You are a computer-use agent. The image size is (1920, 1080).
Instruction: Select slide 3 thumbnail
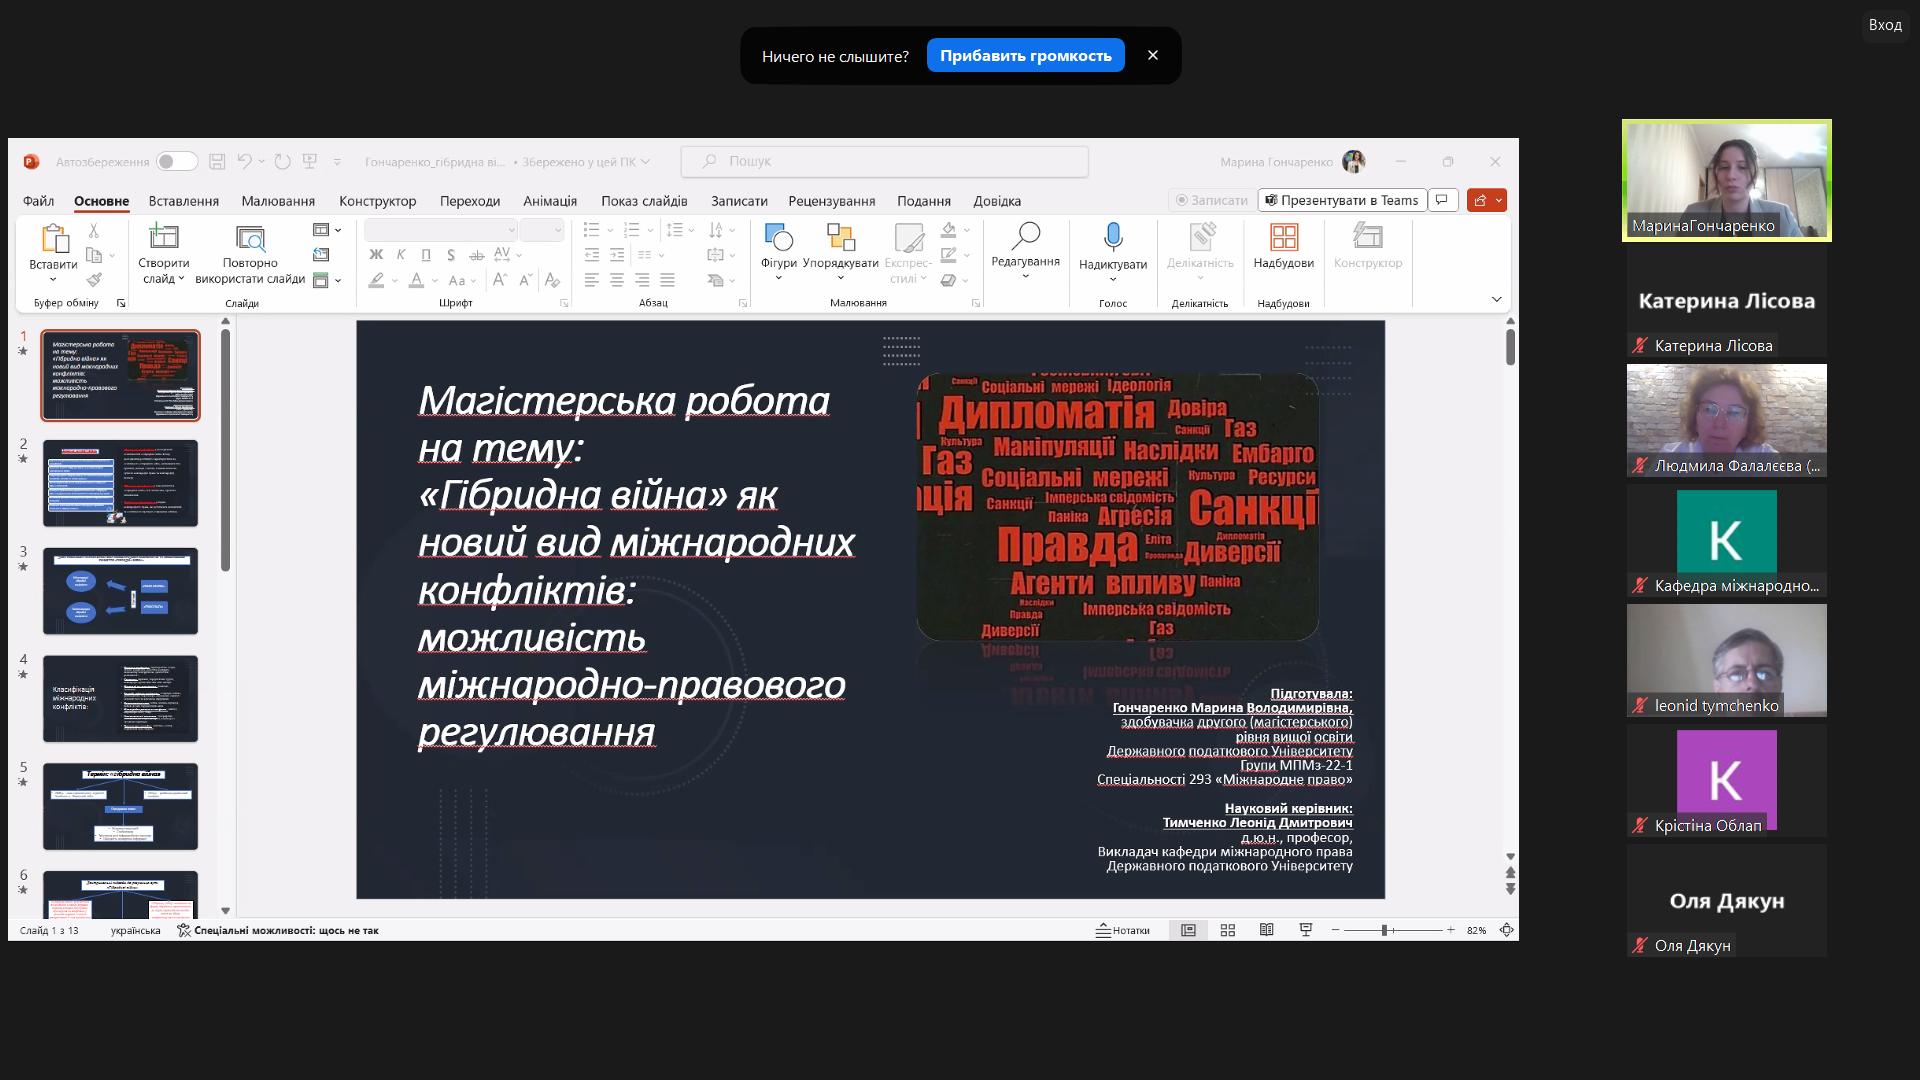click(x=120, y=591)
